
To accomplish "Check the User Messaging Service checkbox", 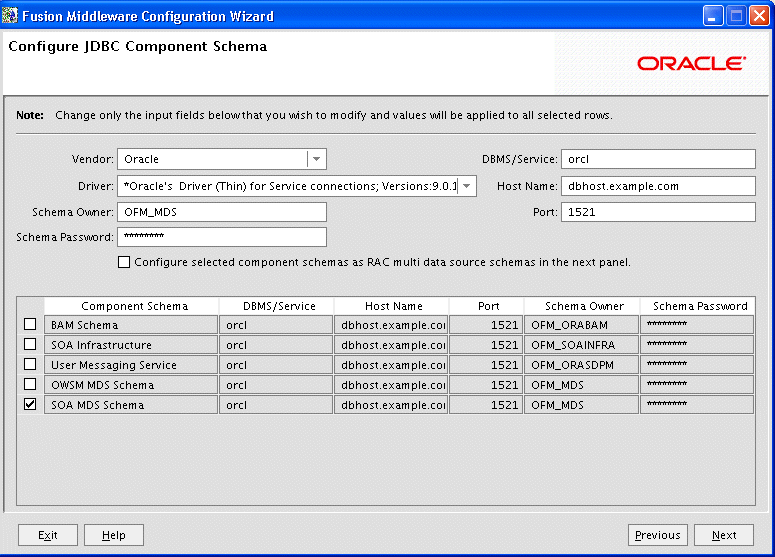I will 30,364.
